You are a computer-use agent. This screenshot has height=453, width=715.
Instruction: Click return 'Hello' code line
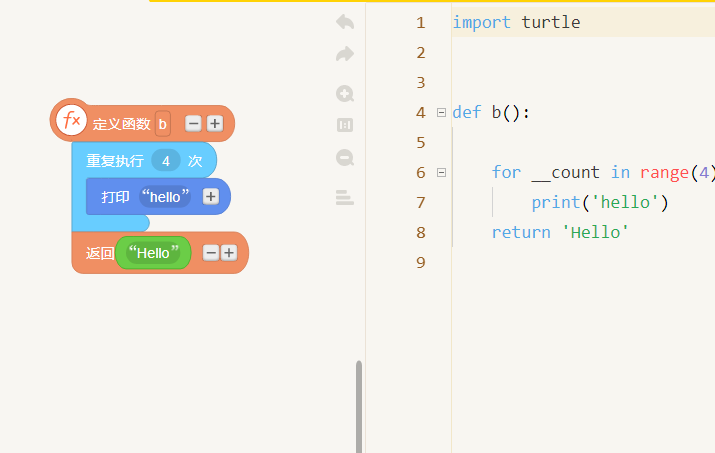coord(560,232)
